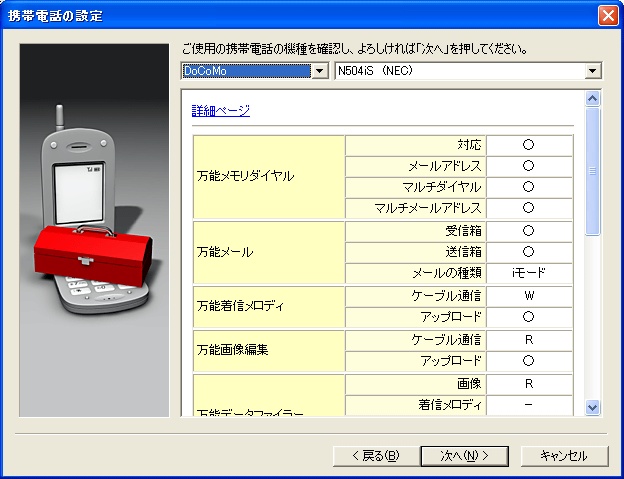Click the 万能着信メロディ category cell
The width and height of the screenshot is (624, 479).
tap(268, 306)
